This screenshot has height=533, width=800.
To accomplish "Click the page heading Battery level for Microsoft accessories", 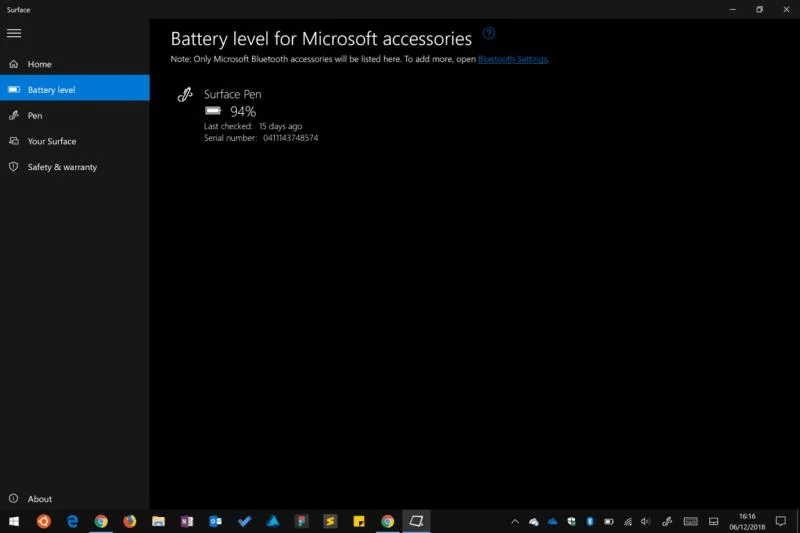I will 321,39.
